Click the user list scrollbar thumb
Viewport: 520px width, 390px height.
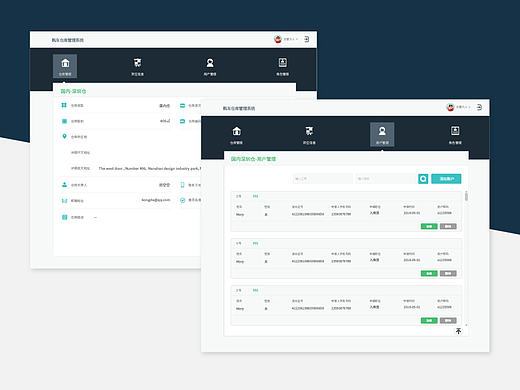466,196
